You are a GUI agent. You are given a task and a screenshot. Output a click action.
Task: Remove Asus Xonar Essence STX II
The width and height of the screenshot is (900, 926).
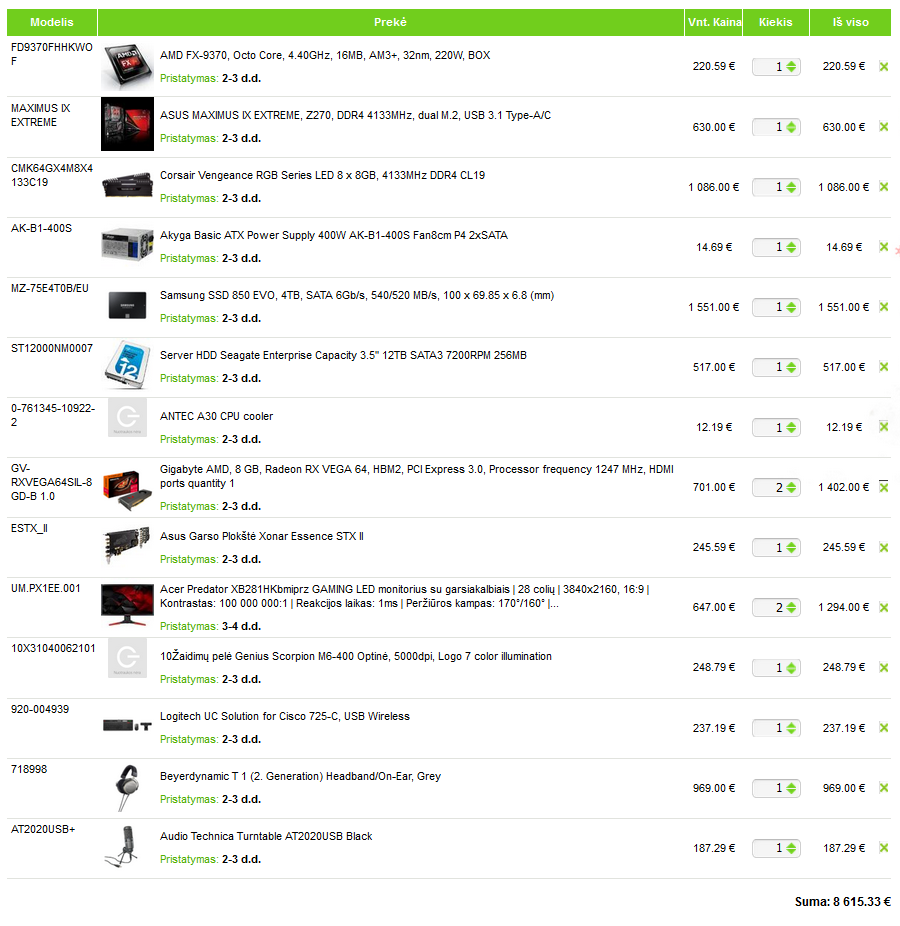pyautogui.click(x=883, y=547)
